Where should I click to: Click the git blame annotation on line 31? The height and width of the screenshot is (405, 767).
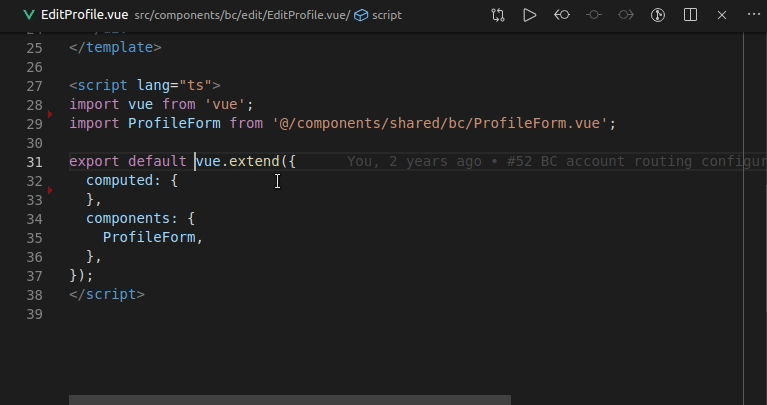557,161
